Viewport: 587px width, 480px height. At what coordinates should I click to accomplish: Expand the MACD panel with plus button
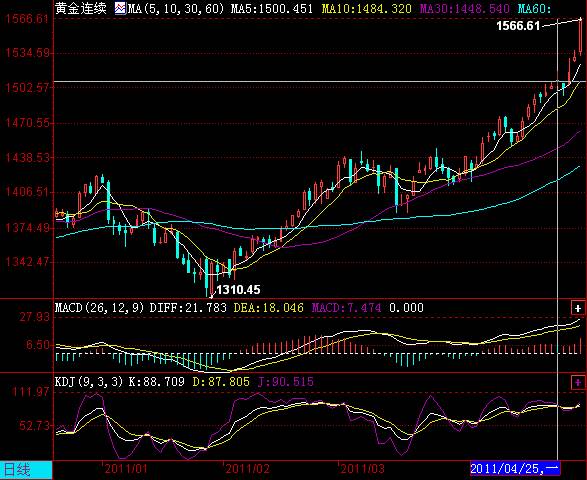(578, 309)
